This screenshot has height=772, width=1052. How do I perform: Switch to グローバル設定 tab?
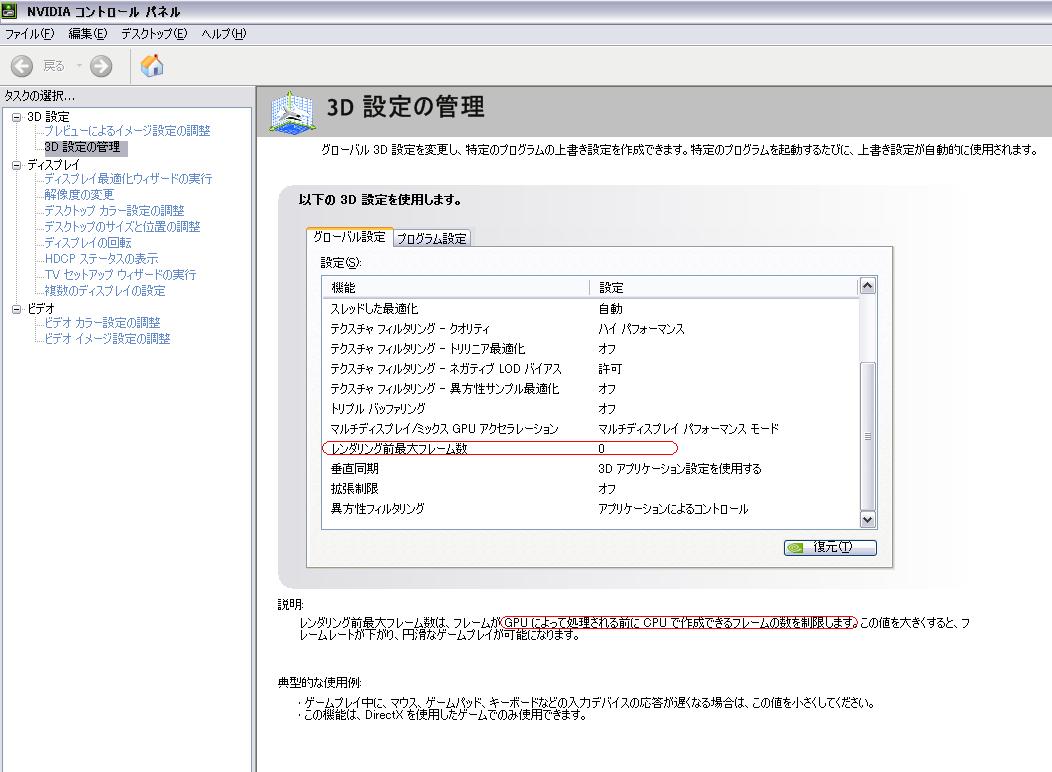tap(348, 237)
